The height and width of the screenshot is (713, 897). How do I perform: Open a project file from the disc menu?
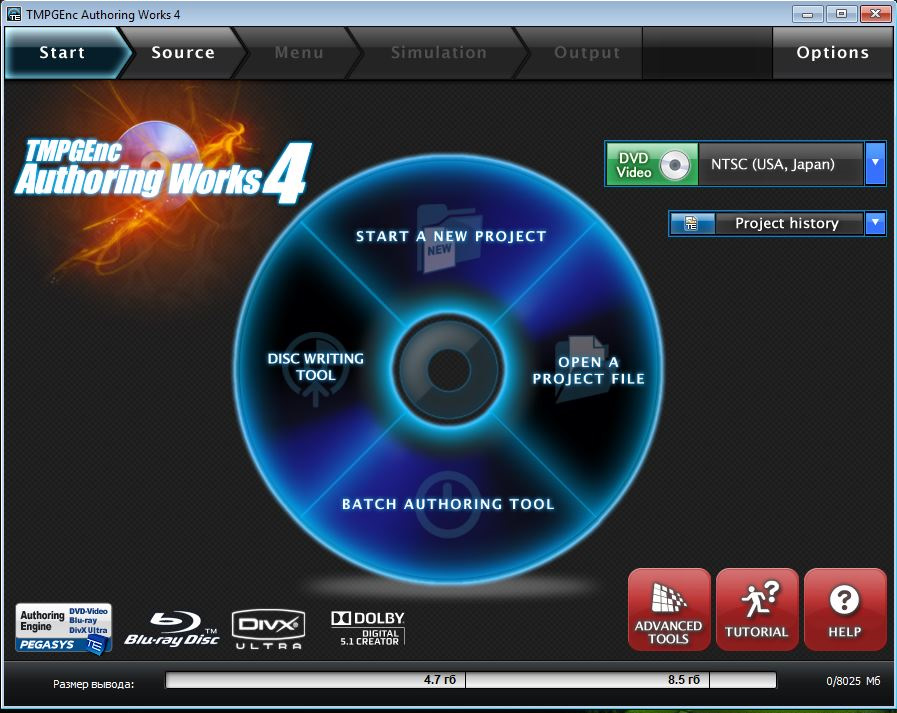[x=588, y=370]
